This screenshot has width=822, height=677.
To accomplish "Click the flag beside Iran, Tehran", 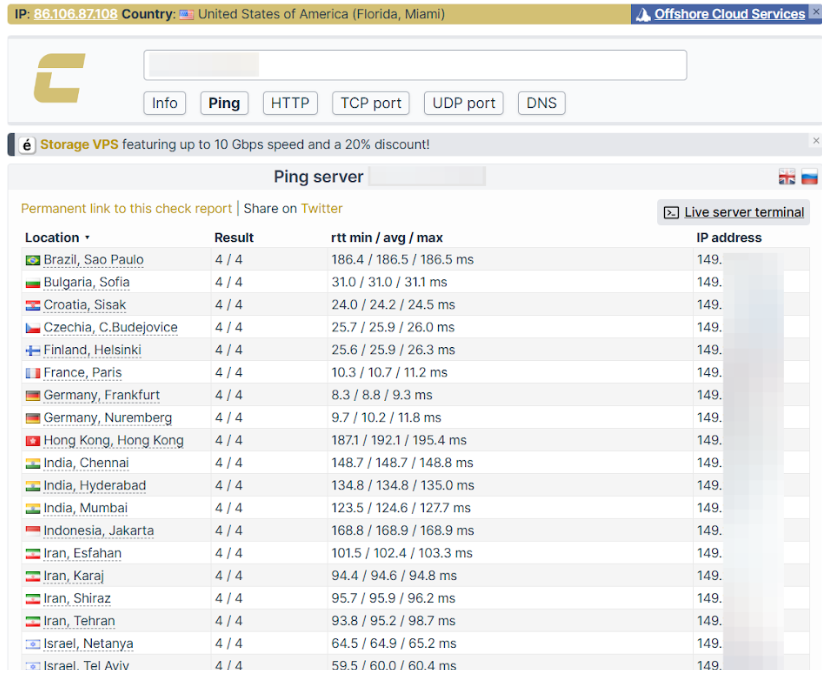I will (x=33, y=621).
